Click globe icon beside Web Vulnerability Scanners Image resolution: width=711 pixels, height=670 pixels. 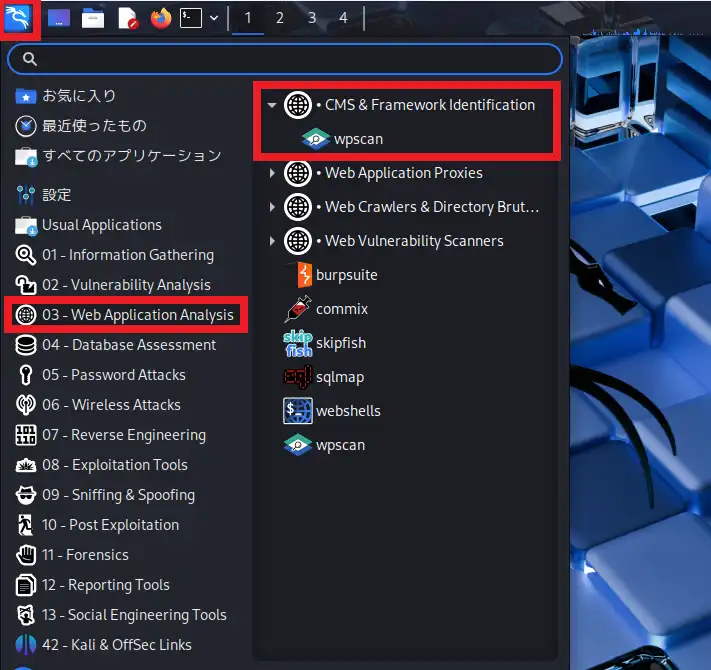(298, 241)
